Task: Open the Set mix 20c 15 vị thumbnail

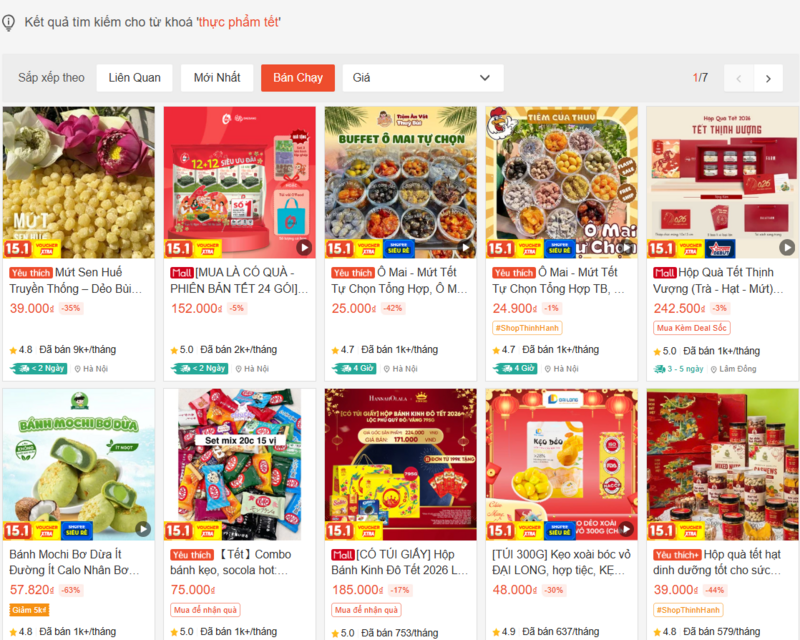Action: click(240, 464)
